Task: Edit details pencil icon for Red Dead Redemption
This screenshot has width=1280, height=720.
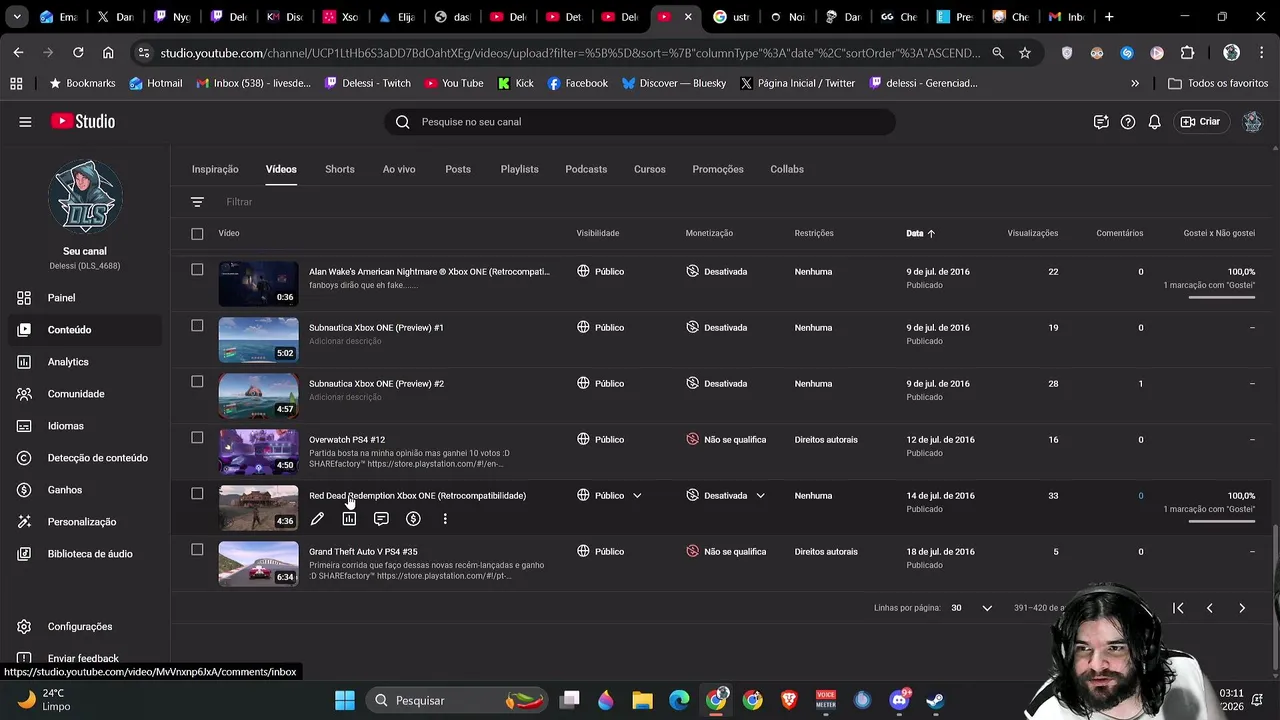Action: coord(317,519)
